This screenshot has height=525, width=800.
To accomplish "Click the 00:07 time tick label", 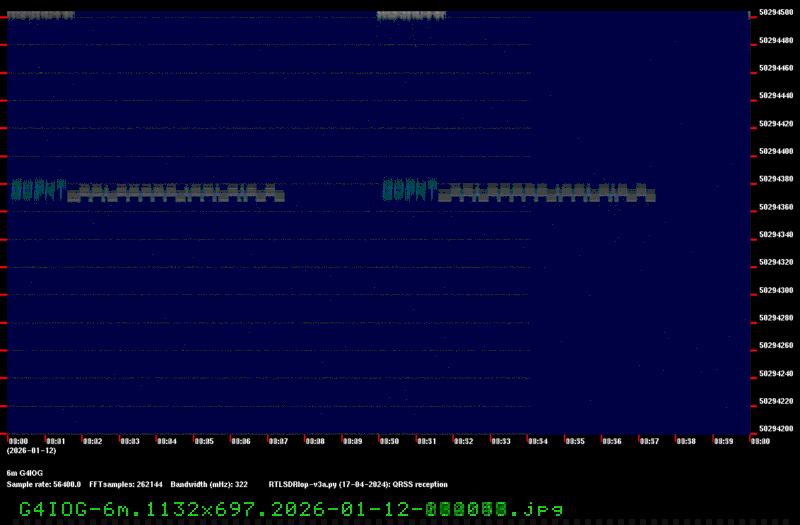I will 278,441.
